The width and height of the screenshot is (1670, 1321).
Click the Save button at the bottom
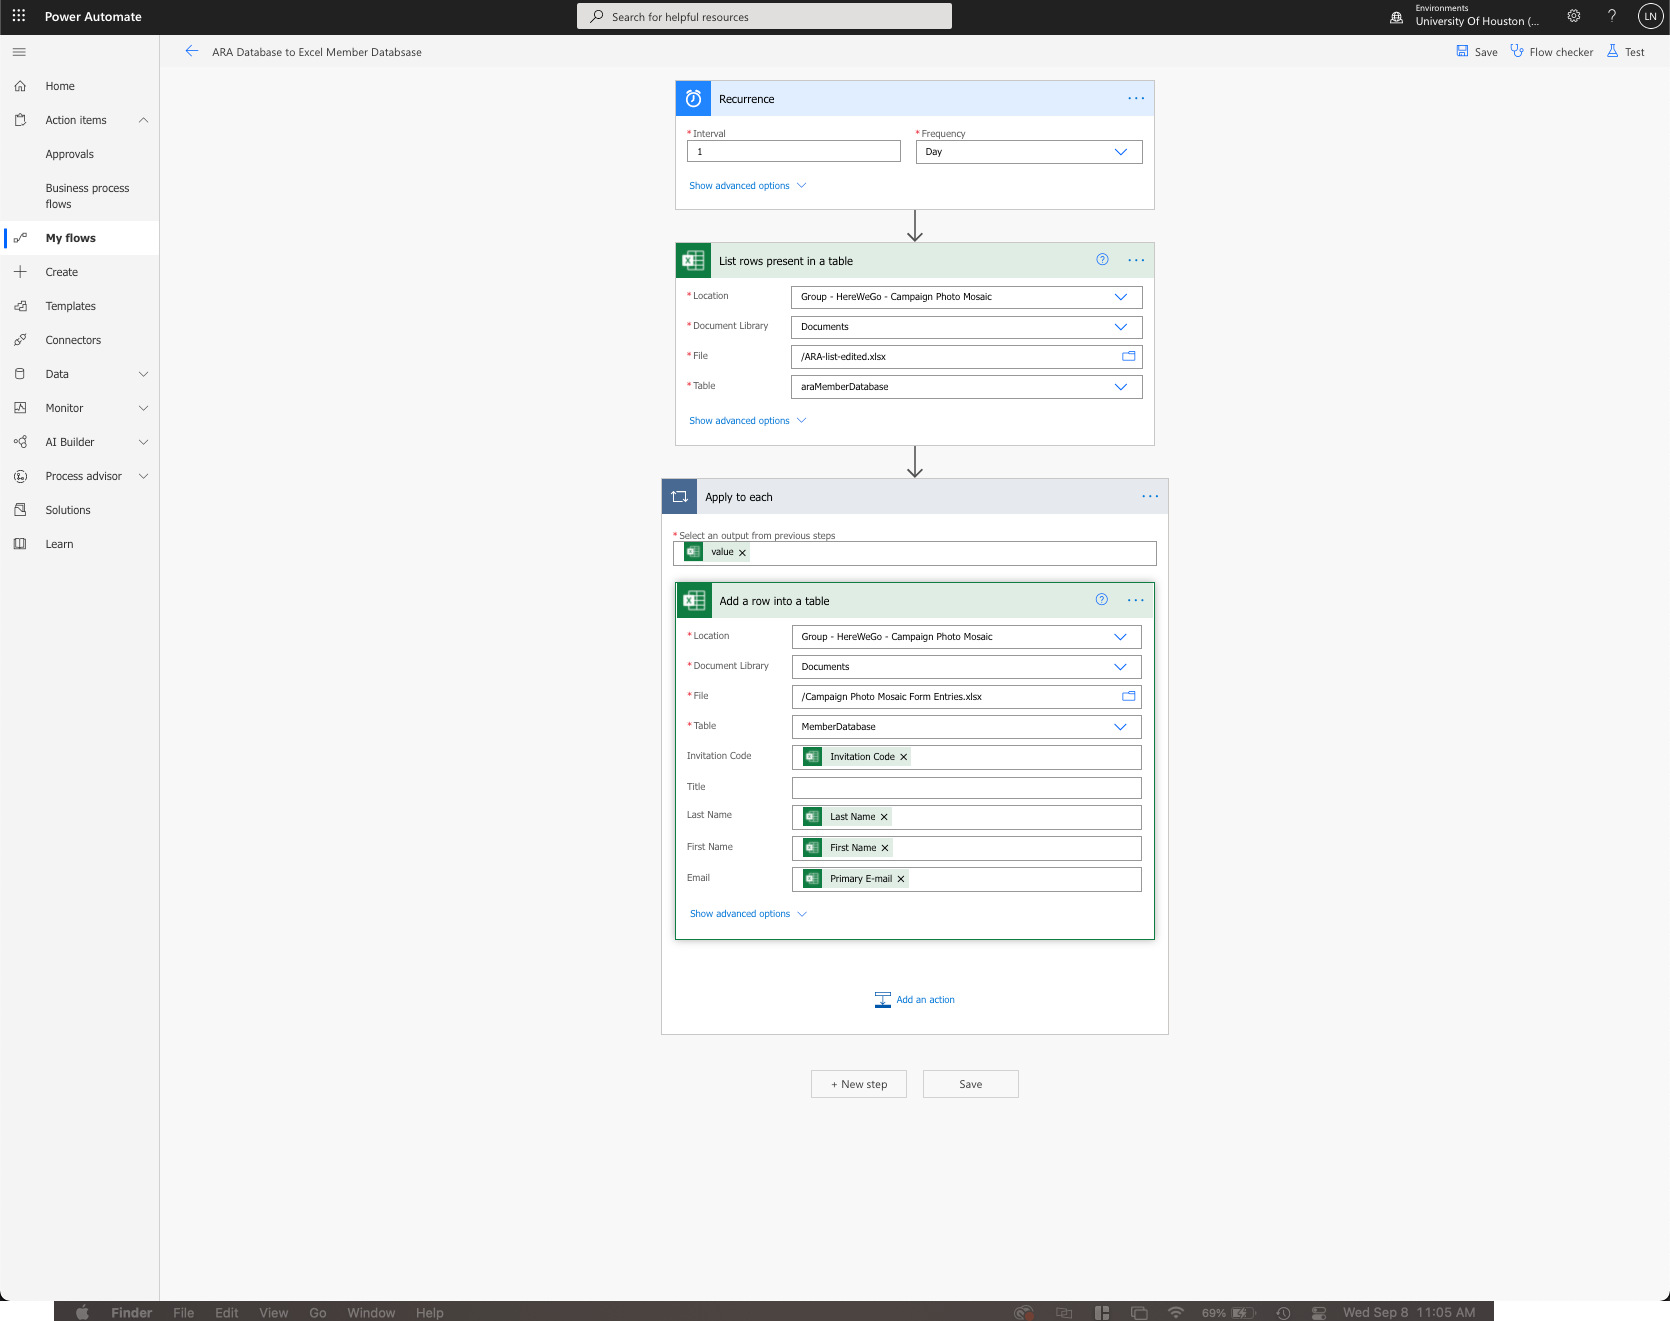[x=970, y=1084]
